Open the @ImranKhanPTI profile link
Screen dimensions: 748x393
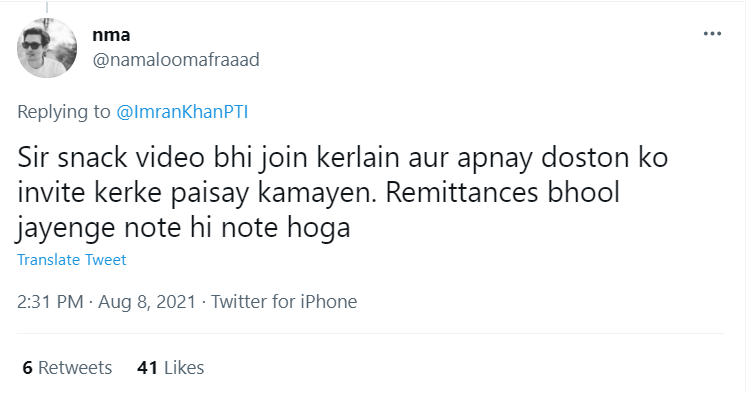(182, 112)
